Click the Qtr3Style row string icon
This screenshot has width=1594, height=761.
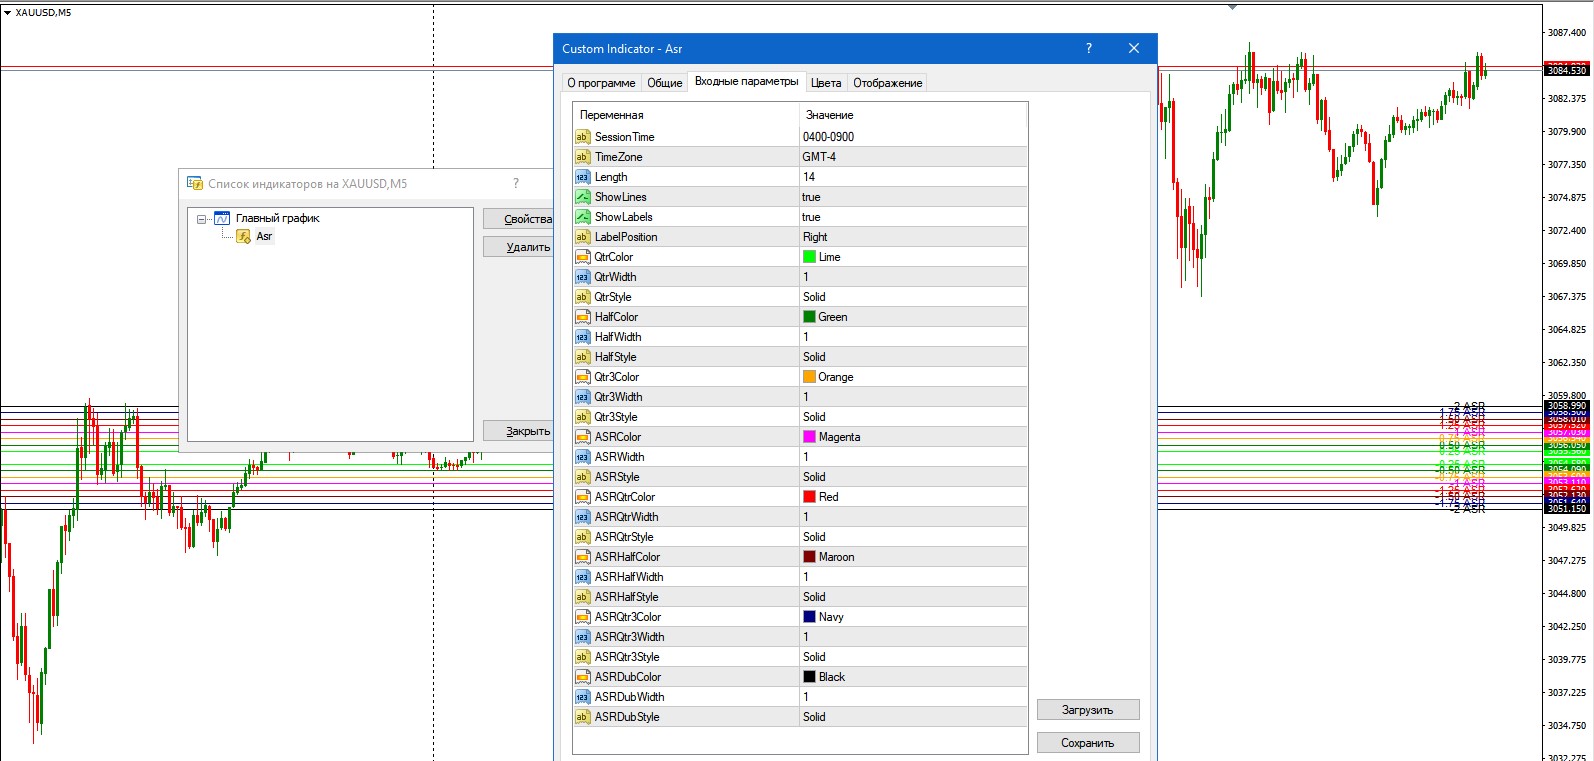[x=582, y=417]
